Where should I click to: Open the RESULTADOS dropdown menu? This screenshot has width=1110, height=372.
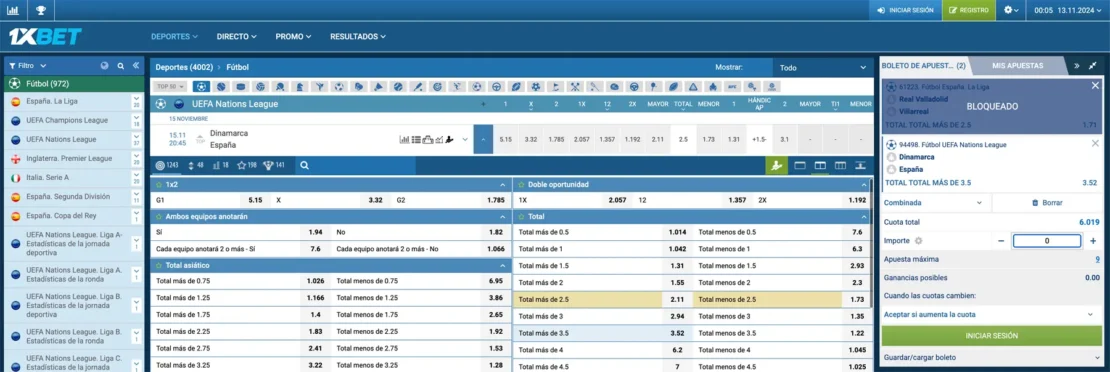[357, 36]
